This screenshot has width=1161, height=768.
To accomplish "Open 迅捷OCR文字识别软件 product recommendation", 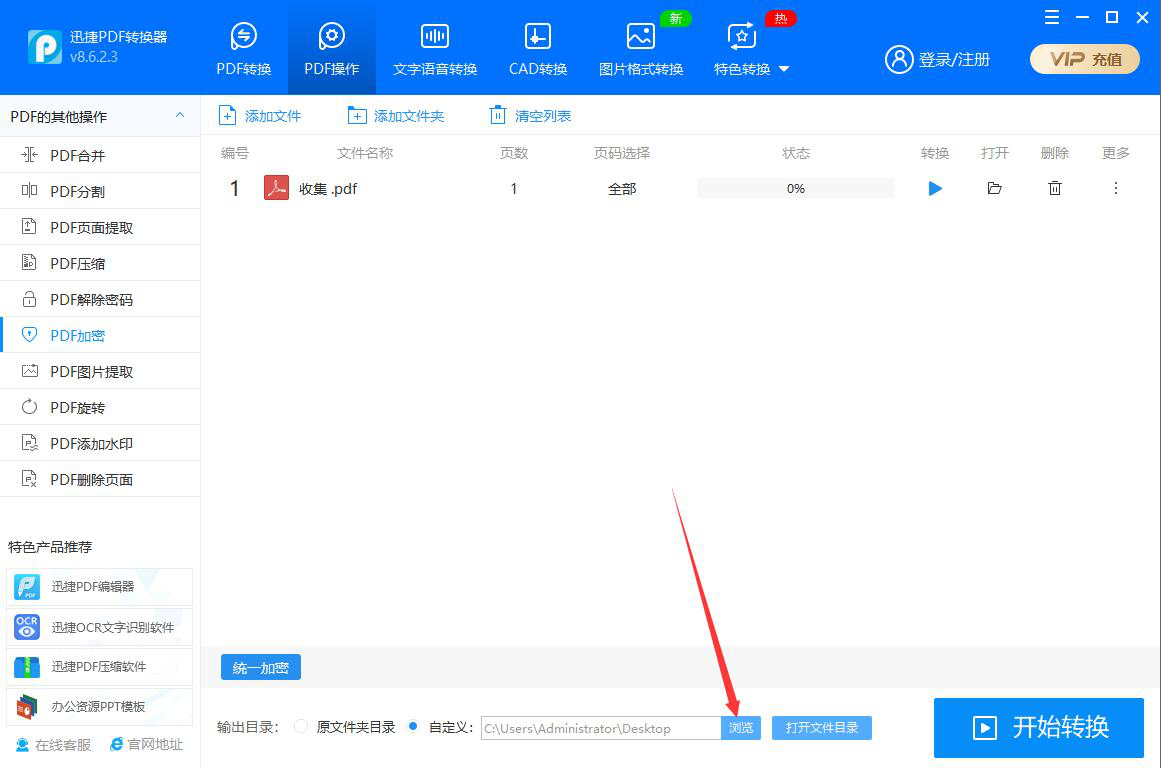I will pyautogui.click(x=99, y=627).
